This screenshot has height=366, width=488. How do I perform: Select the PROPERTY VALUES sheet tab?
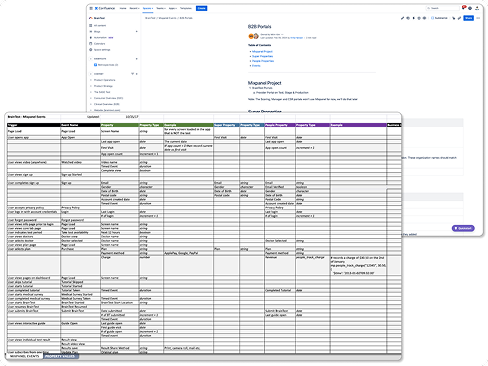pyautogui.click(x=60, y=356)
